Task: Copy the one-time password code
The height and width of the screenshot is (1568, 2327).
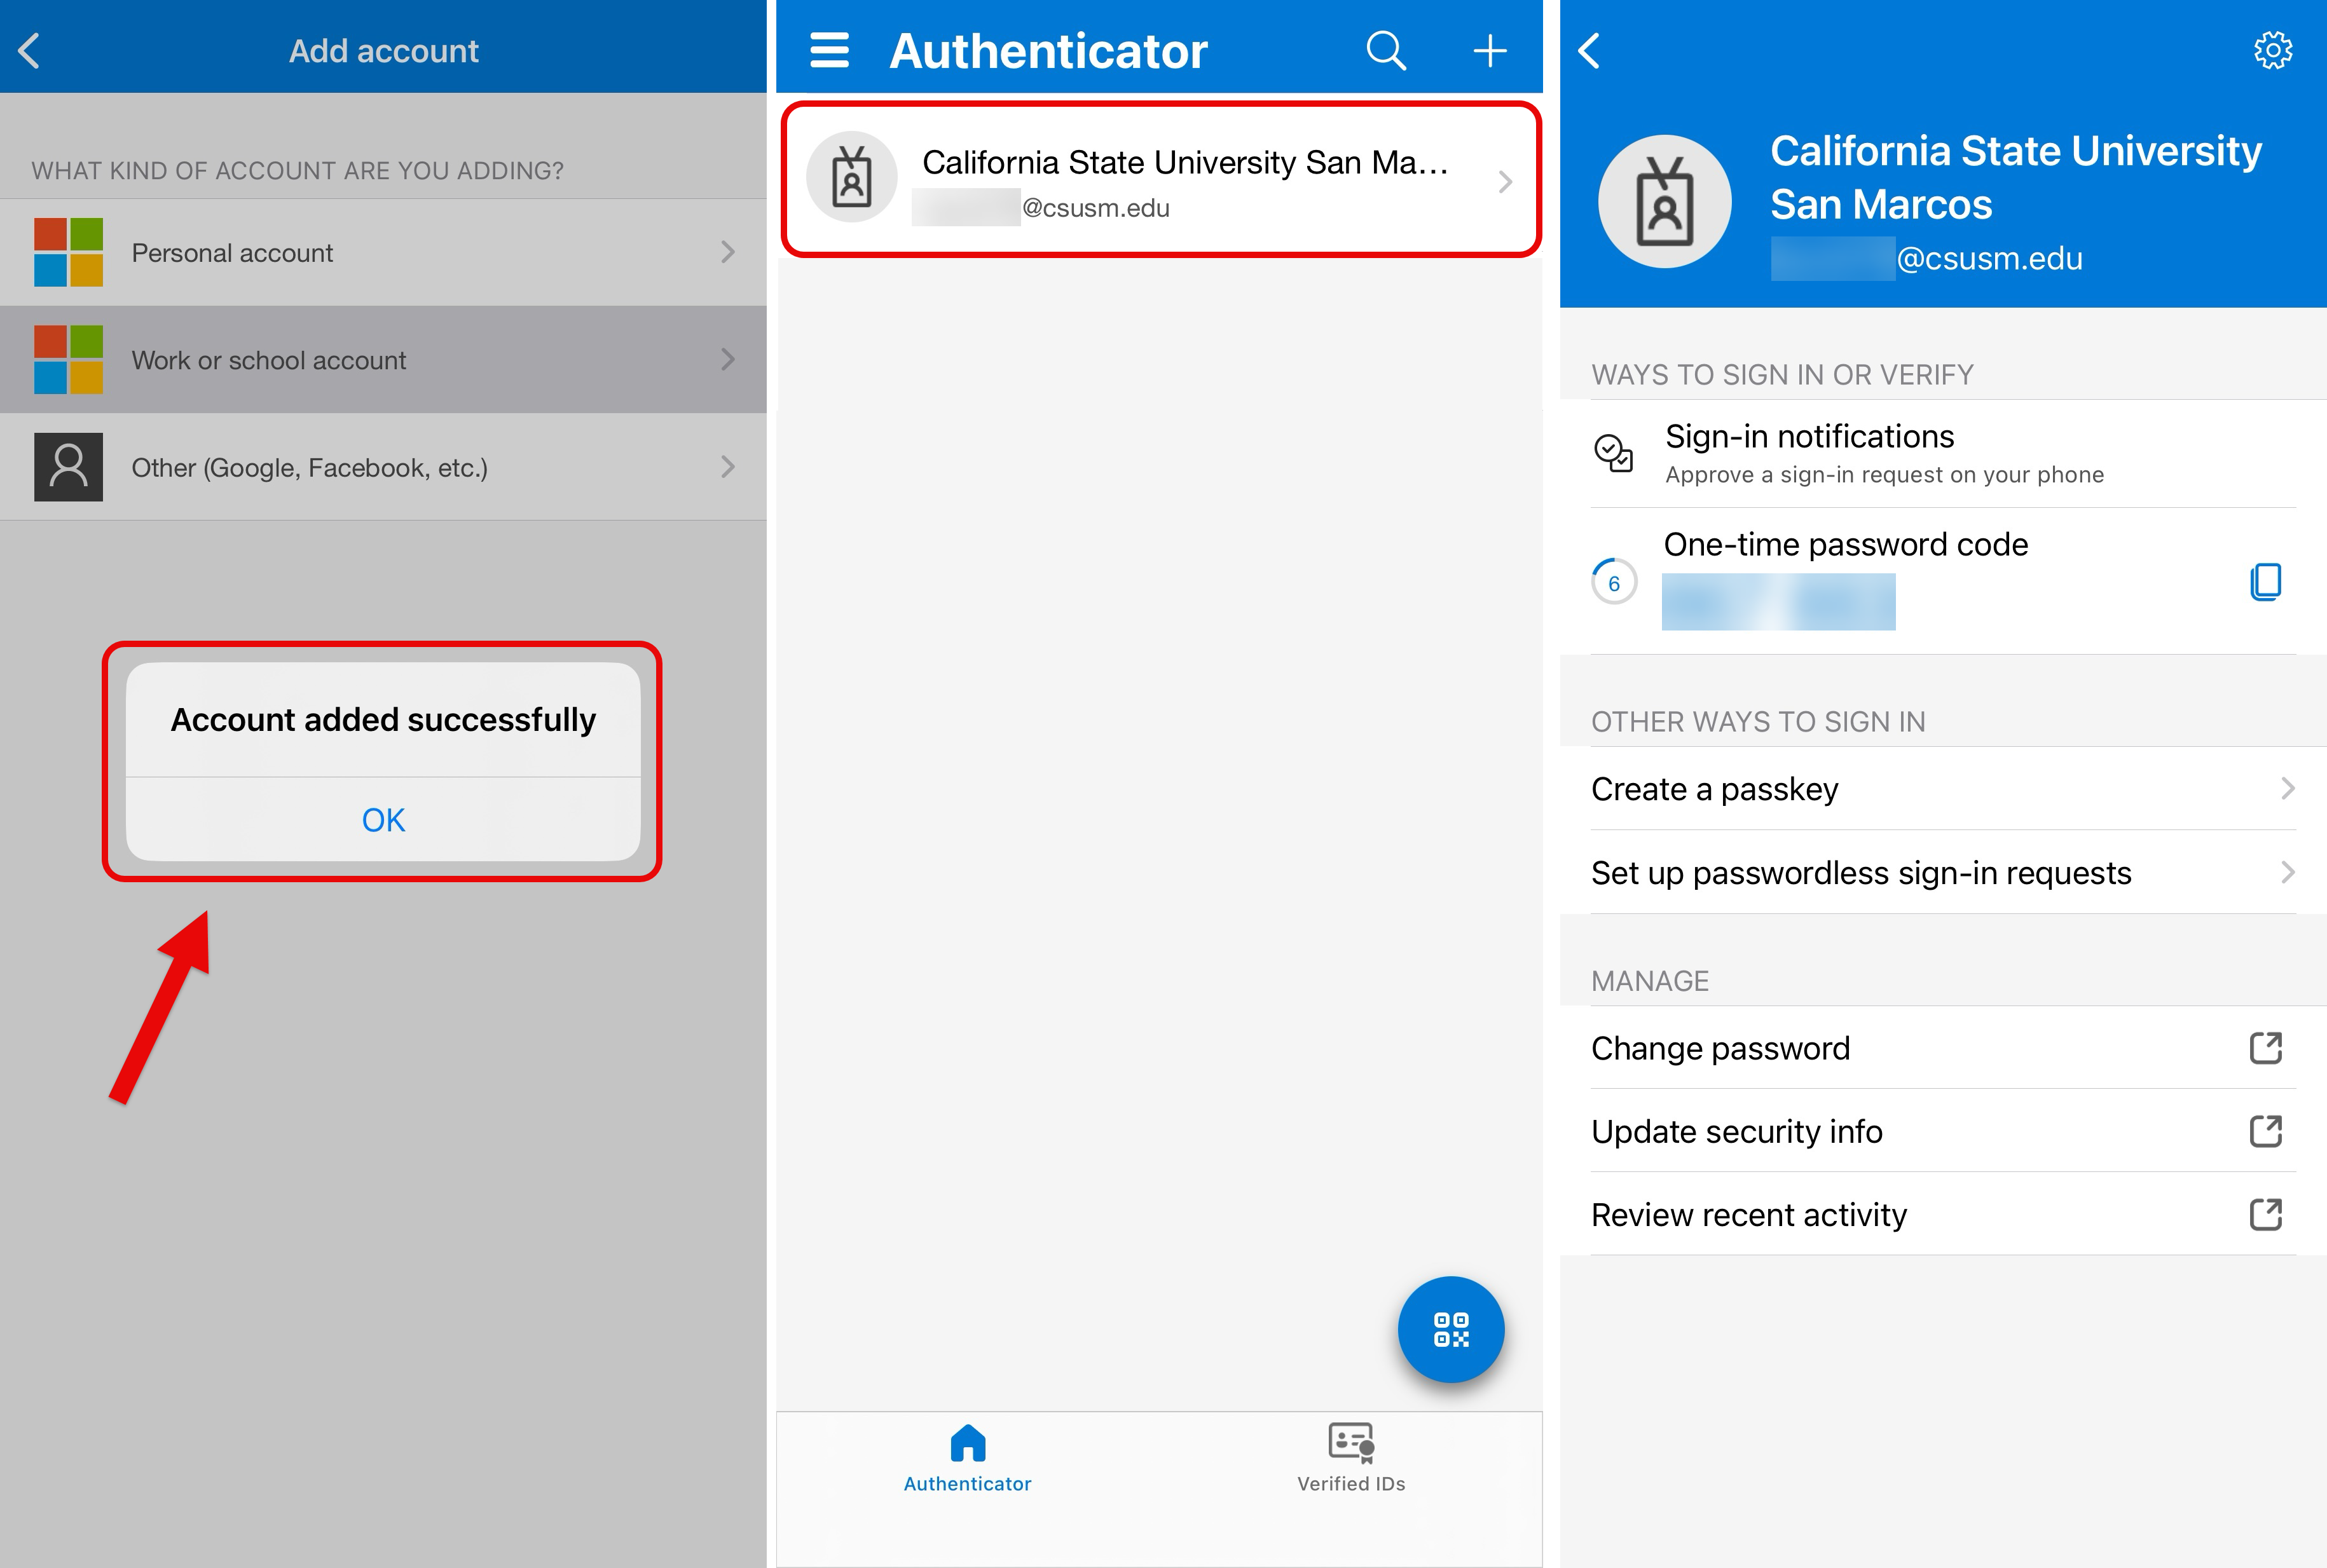Action: click(2265, 581)
